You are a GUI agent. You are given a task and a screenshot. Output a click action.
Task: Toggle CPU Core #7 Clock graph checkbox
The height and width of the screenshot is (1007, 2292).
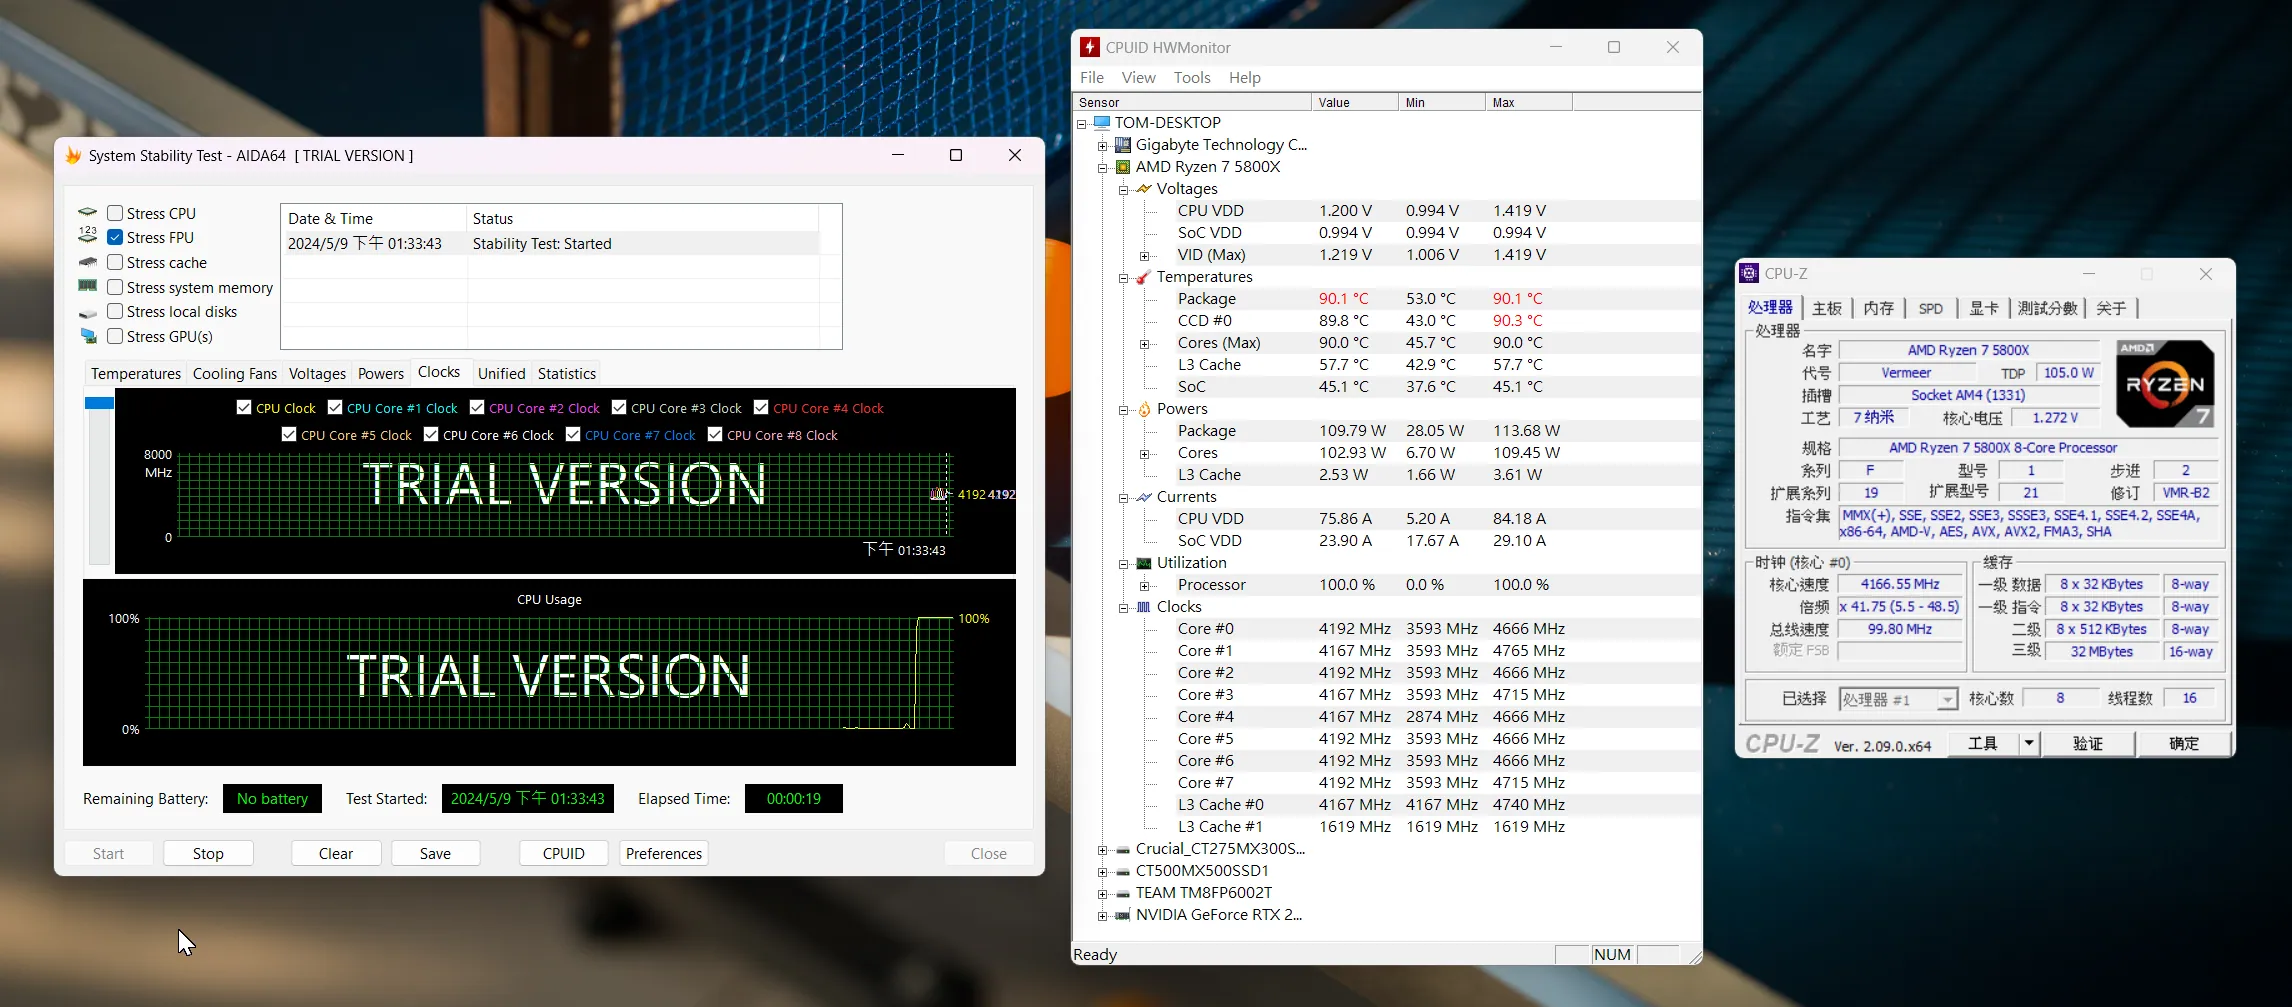pyautogui.click(x=573, y=434)
